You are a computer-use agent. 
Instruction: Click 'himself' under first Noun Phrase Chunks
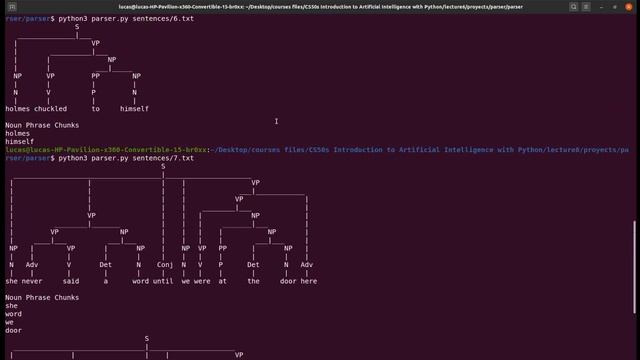pyautogui.click(x=20, y=142)
